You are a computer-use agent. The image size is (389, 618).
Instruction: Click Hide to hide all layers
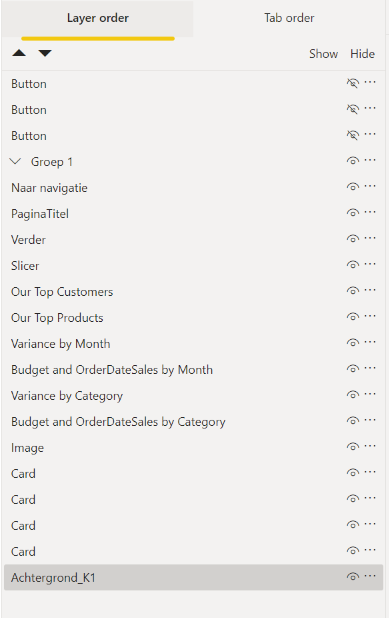362,54
